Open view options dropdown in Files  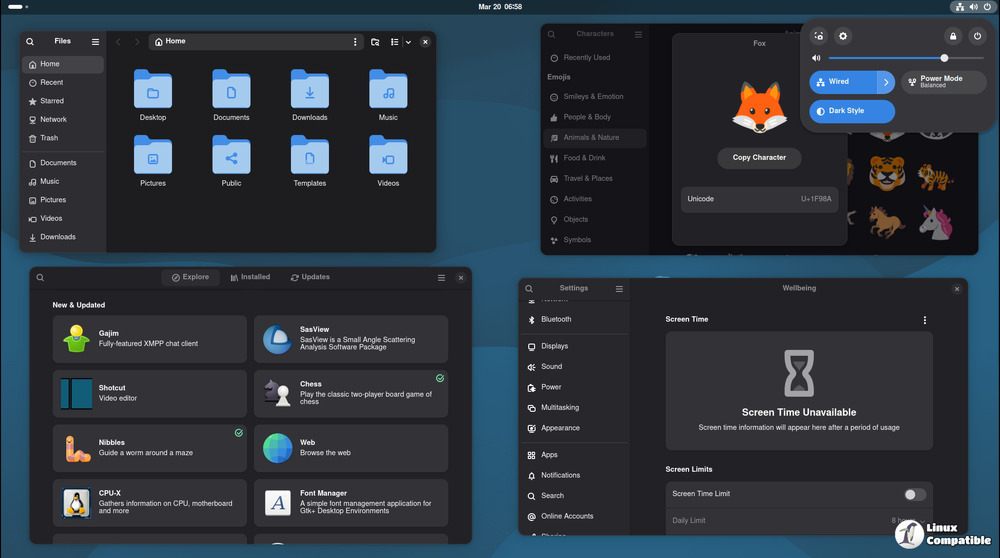pyautogui.click(x=408, y=42)
